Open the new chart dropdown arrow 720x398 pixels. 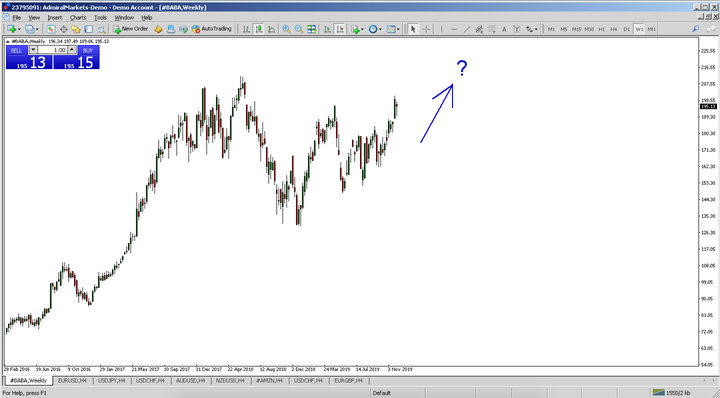(x=19, y=29)
